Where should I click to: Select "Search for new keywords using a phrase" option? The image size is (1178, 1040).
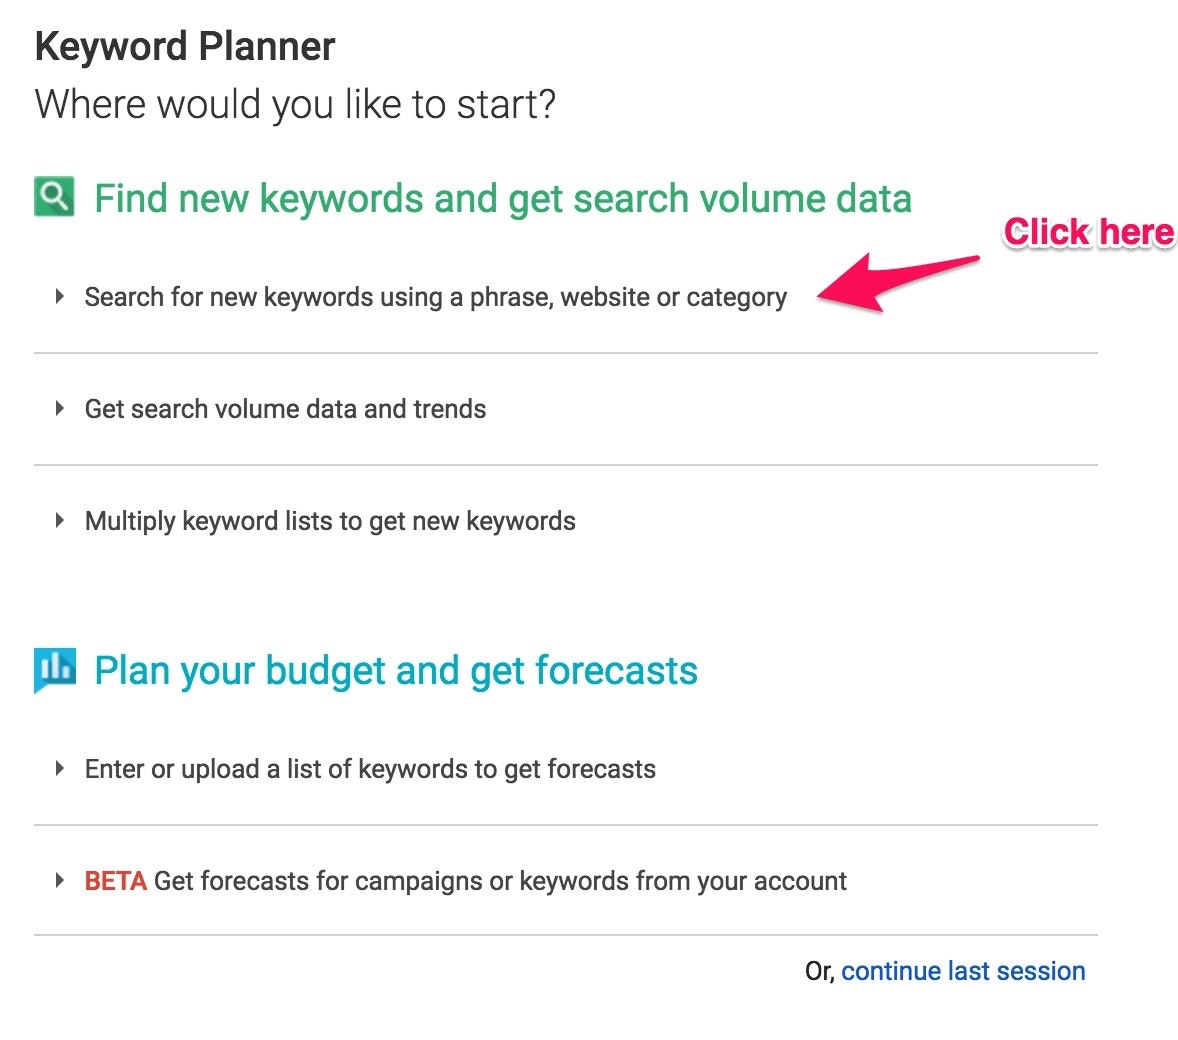tap(435, 297)
